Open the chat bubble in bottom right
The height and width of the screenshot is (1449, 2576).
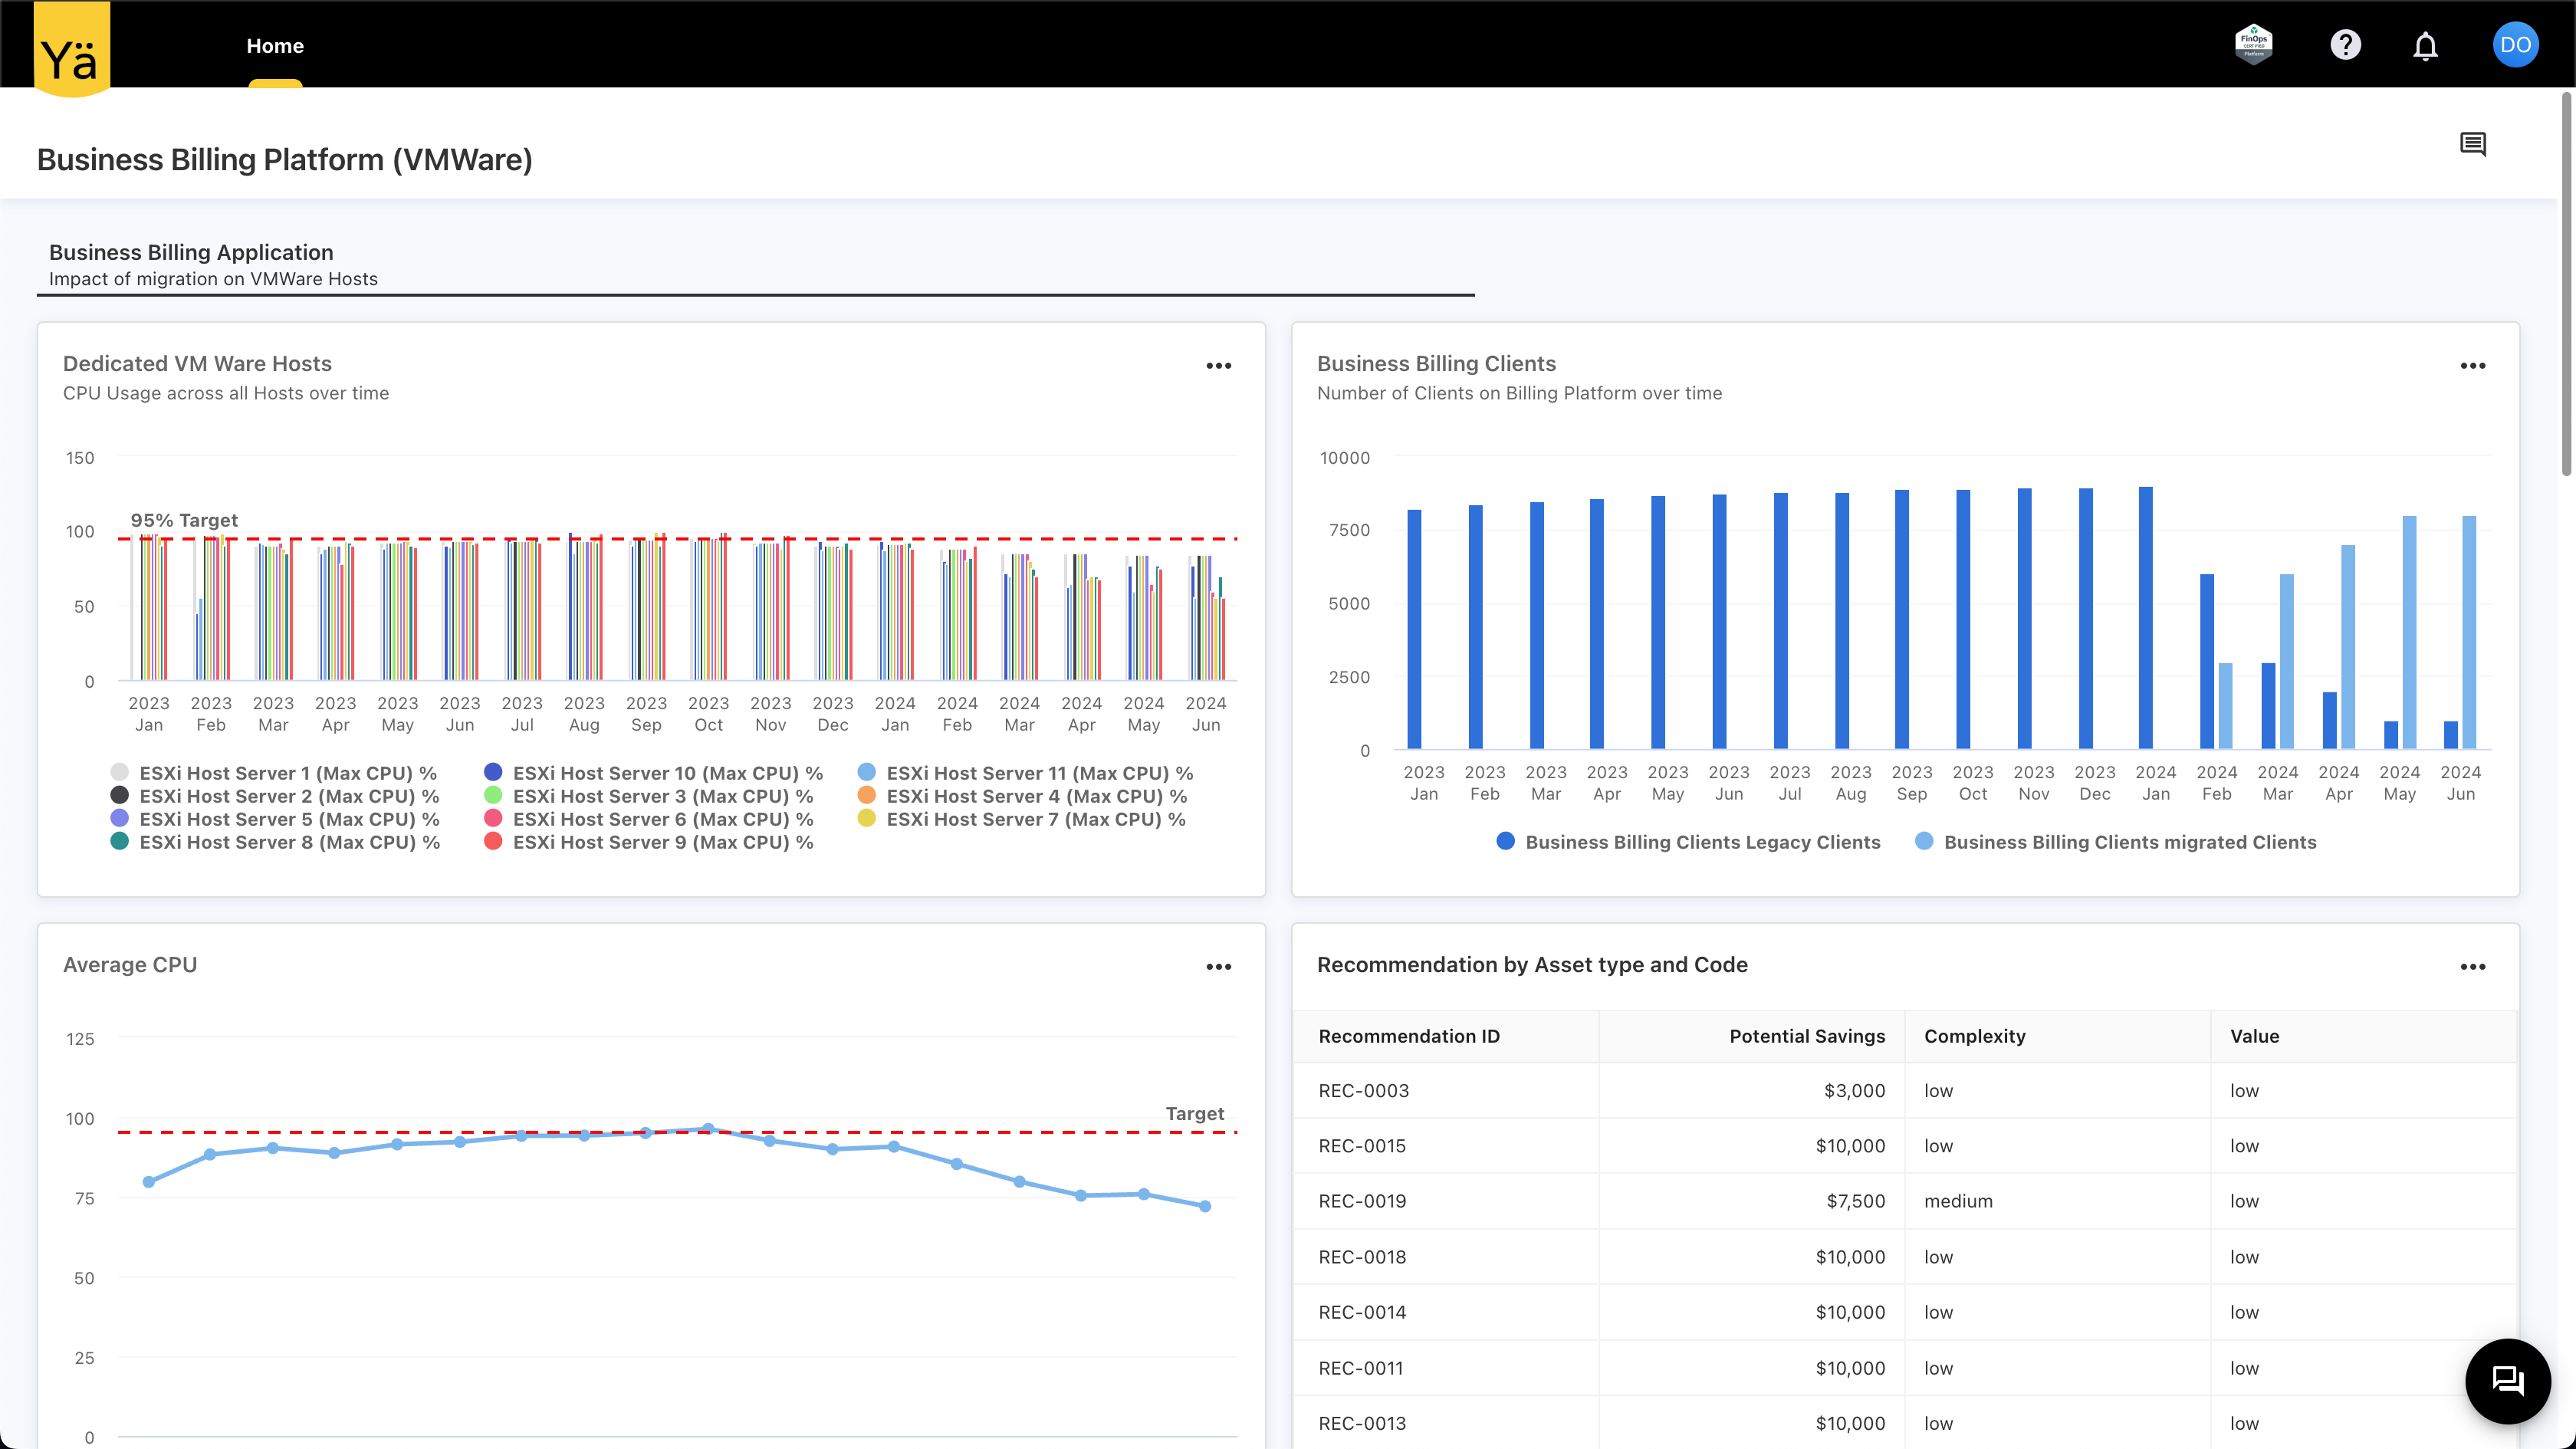(2508, 1381)
